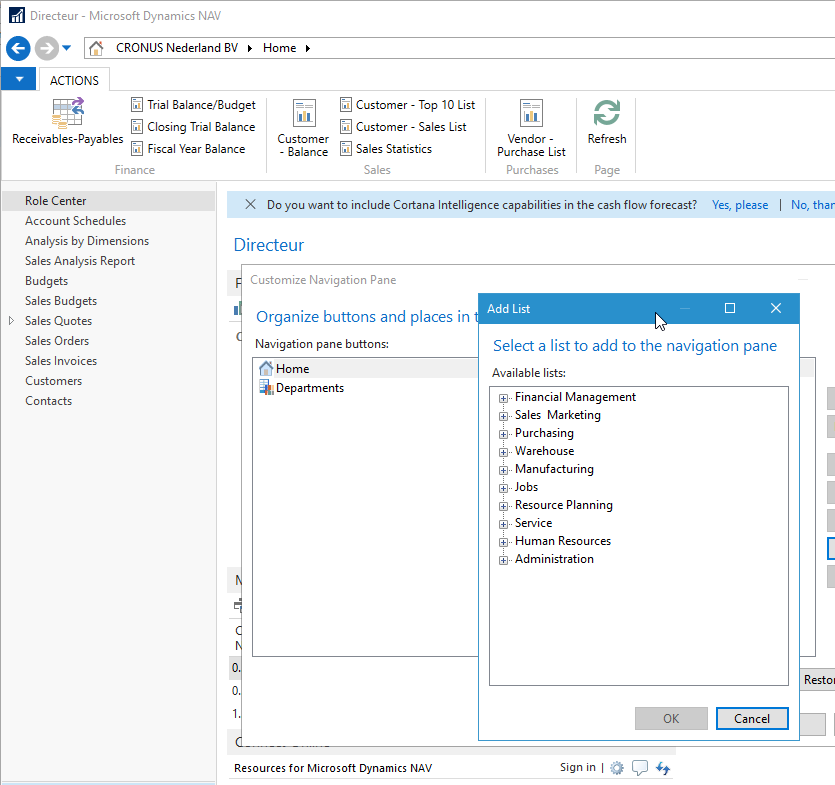The height and width of the screenshot is (785, 835).
Task: Open Sales Quotes list
Action: click(58, 321)
